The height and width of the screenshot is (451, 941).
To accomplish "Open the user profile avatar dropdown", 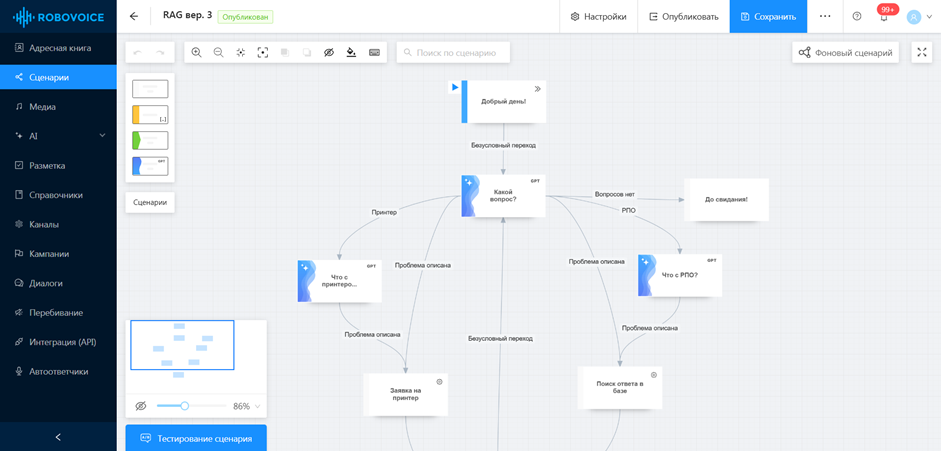I will [x=919, y=17].
